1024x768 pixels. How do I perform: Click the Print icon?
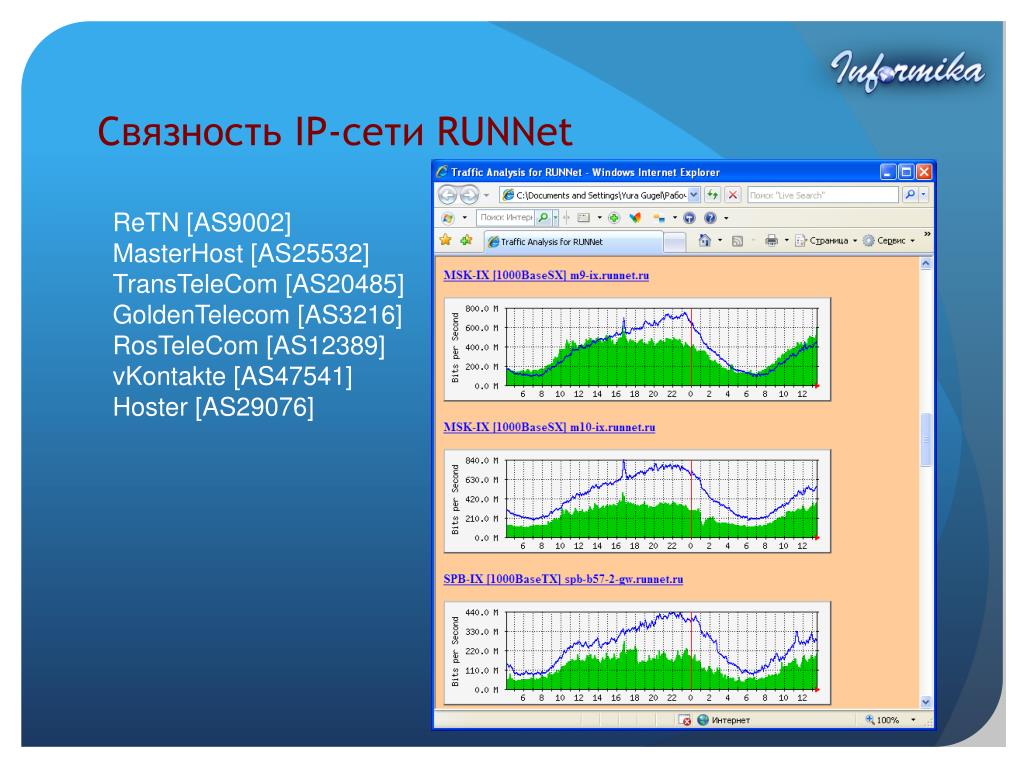[771, 240]
